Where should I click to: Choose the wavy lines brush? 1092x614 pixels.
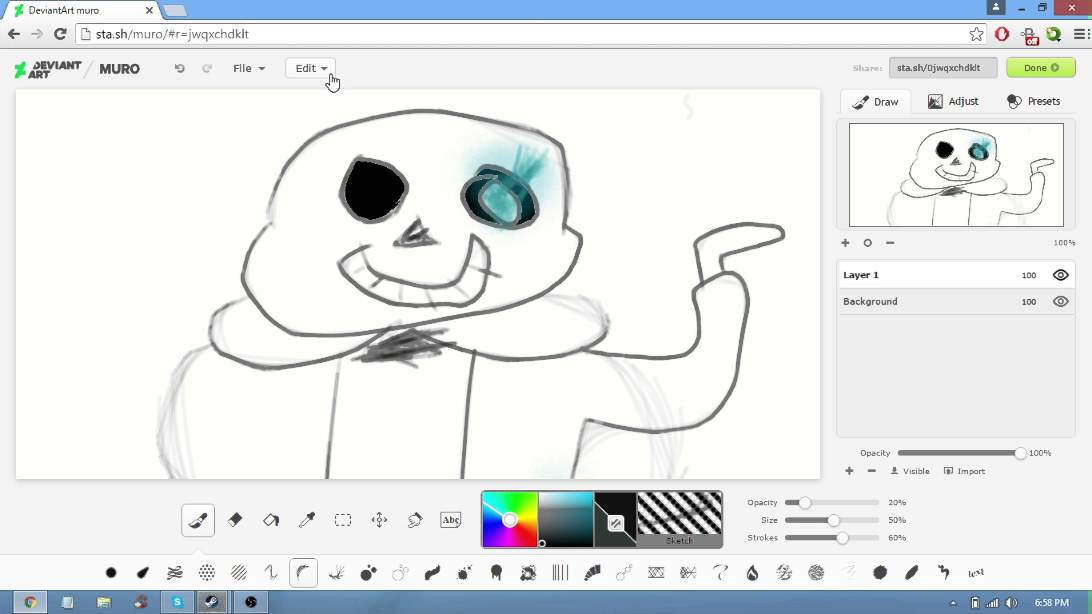point(175,573)
